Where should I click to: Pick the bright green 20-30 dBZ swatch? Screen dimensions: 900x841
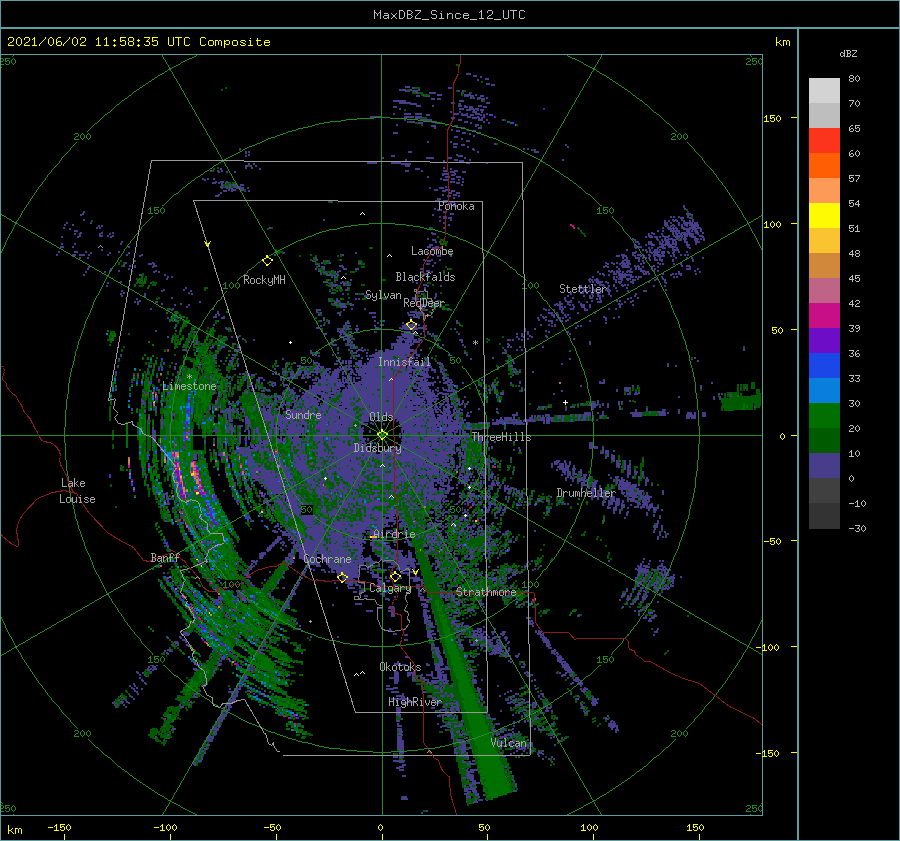[x=824, y=416]
